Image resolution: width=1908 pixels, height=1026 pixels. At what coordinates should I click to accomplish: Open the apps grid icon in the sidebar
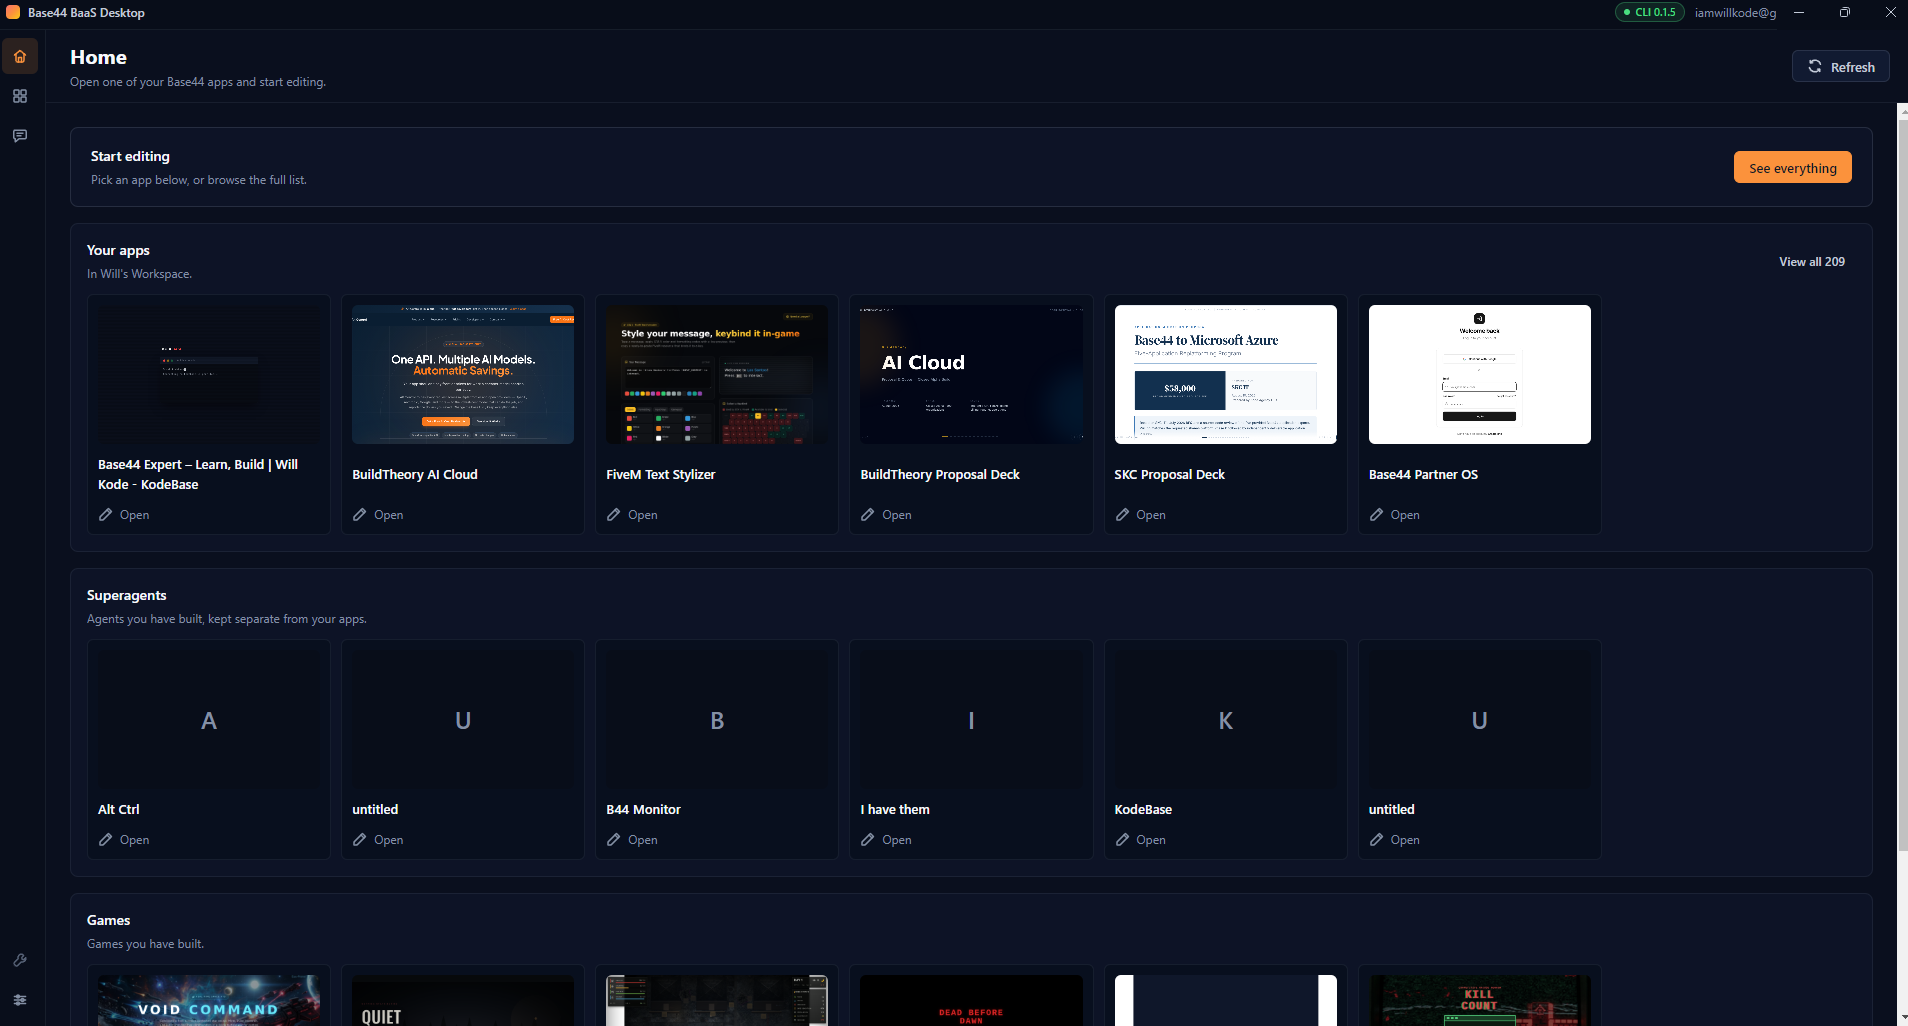(20, 96)
